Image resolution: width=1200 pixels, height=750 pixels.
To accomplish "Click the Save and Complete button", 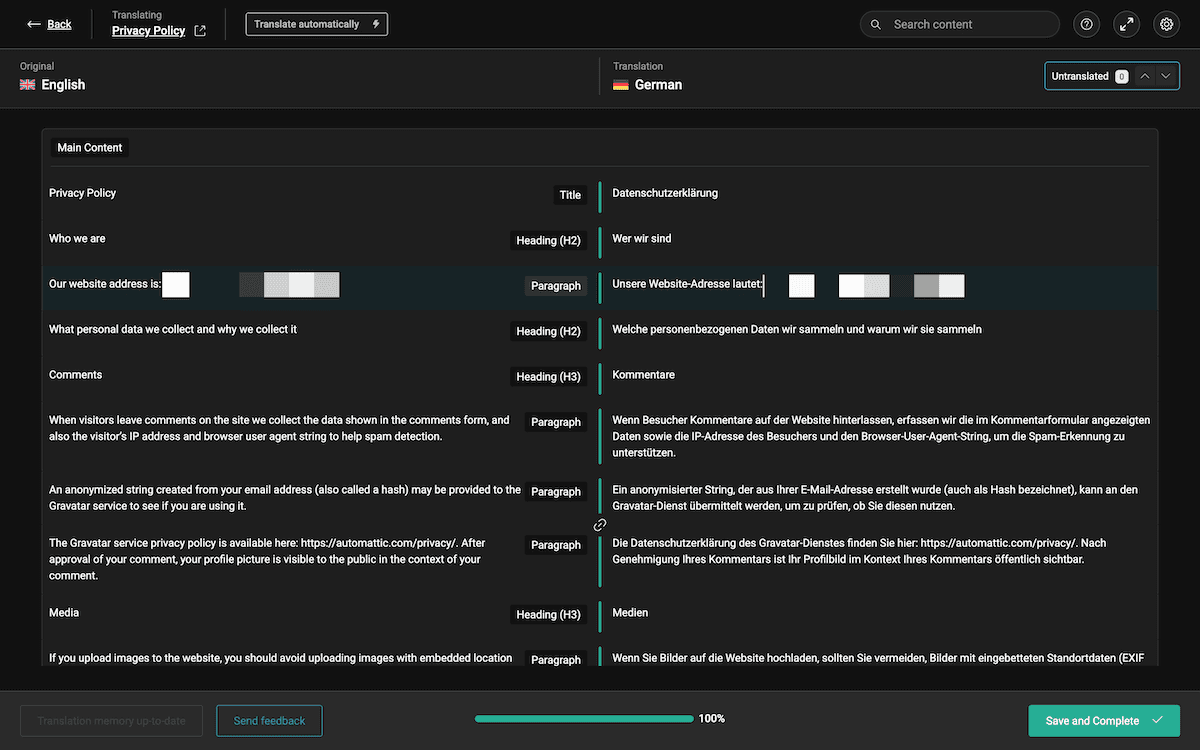I will click(x=1104, y=720).
